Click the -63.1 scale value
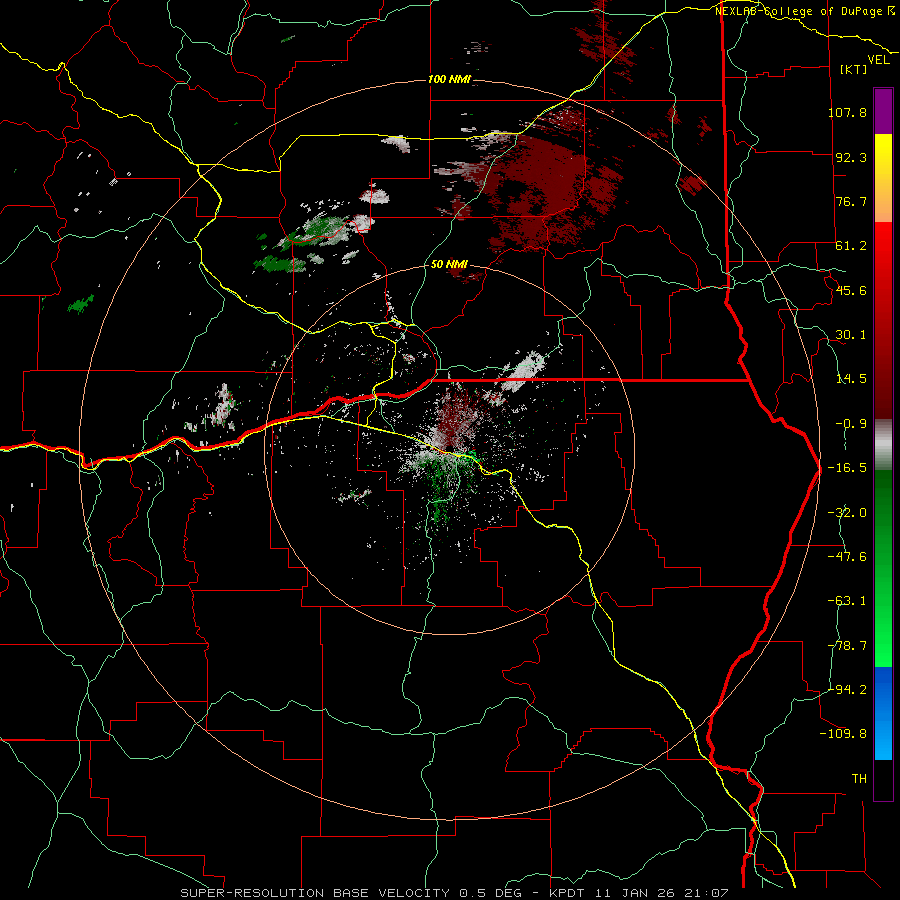The width and height of the screenshot is (900, 900). pos(847,601)
